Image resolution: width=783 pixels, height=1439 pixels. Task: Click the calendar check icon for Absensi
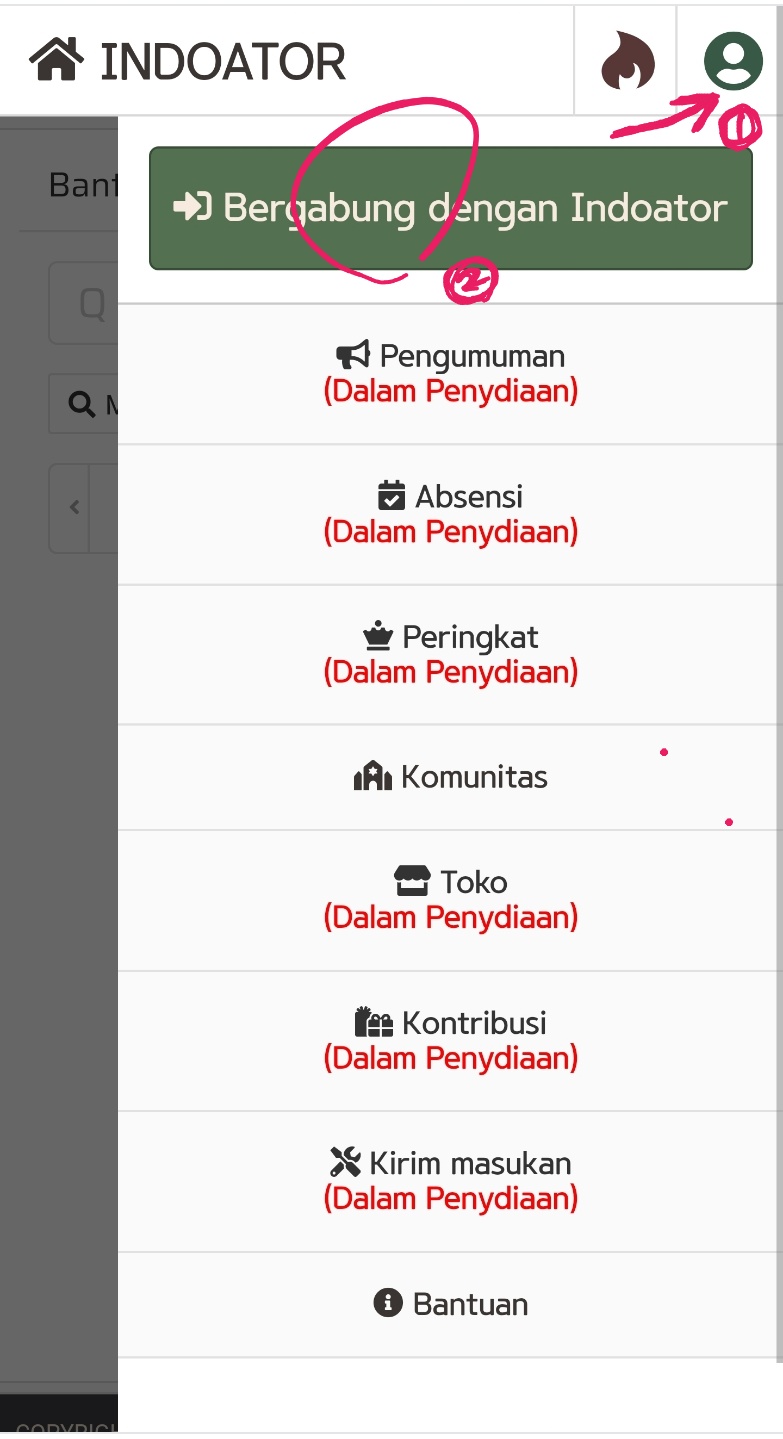(x=391, y=496)
